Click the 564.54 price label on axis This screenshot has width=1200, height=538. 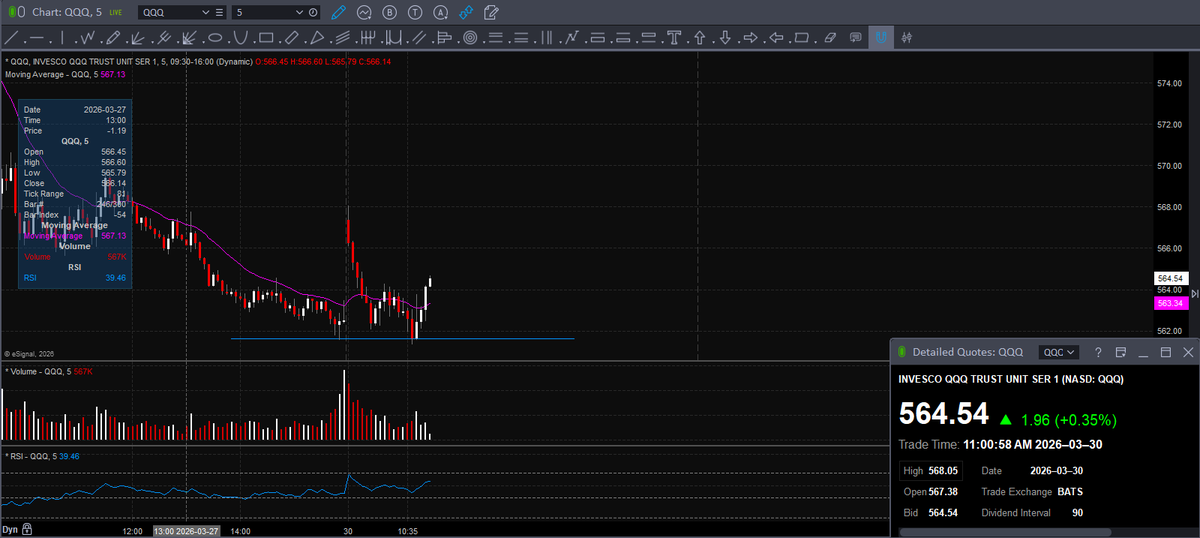pos(1170,278)
